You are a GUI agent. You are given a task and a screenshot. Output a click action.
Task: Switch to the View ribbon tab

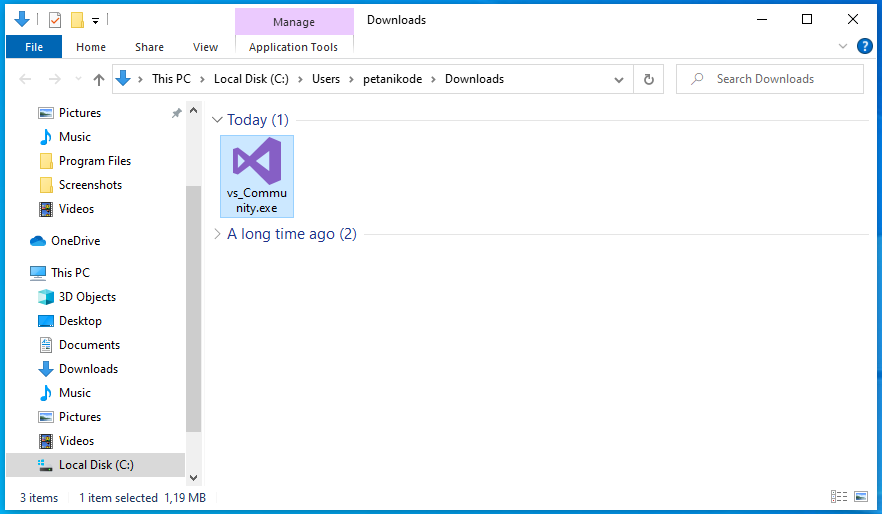(205, 47)
